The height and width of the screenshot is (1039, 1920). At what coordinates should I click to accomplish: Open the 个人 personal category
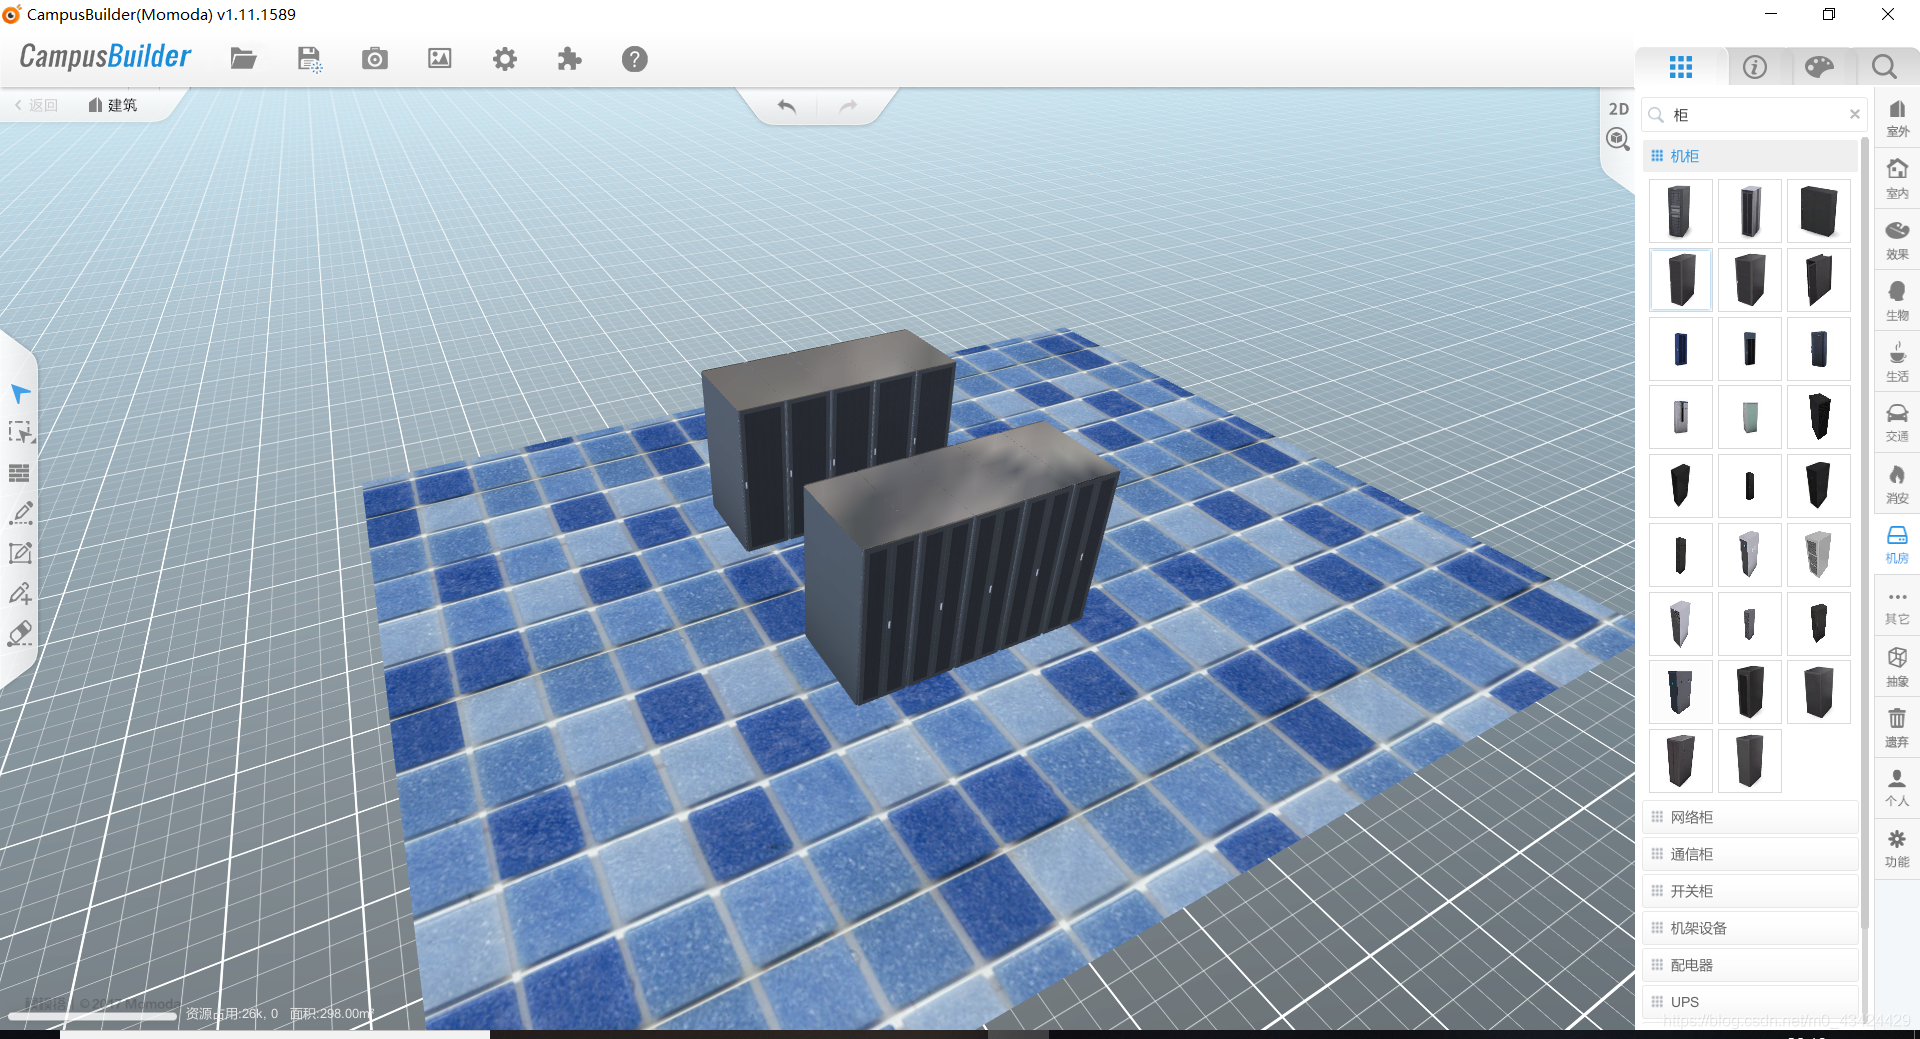point(1897,788)
